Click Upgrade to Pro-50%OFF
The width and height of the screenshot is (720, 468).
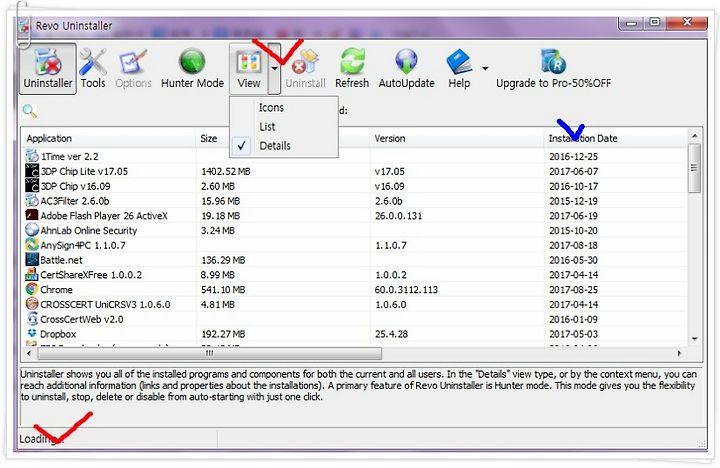[x=553, y=69]
